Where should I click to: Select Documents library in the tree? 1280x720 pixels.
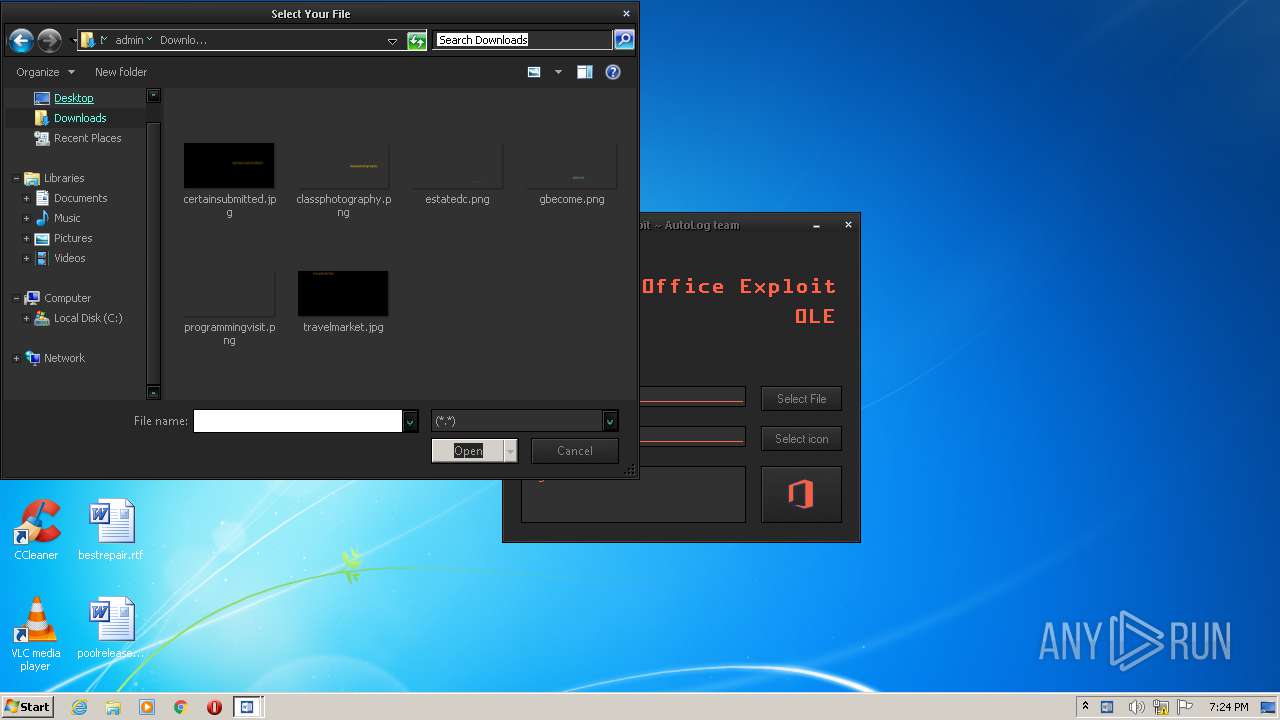pyautogui.click(x=80, y=198)
